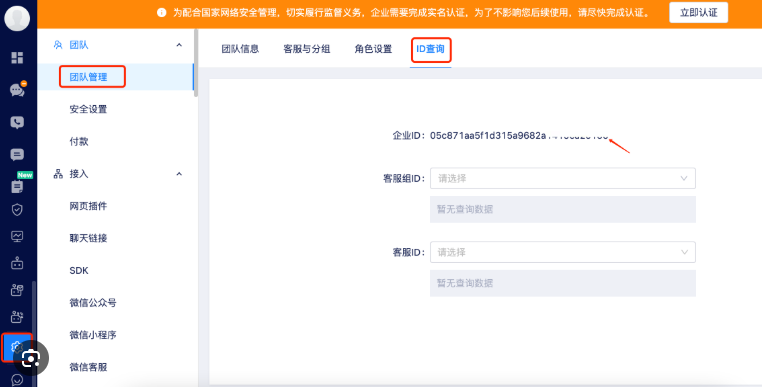The height and width of the screenshot is (387, 762).
Task: Open the phone call bubble icon
Action: pyautogui.click(x=17, y=123)
